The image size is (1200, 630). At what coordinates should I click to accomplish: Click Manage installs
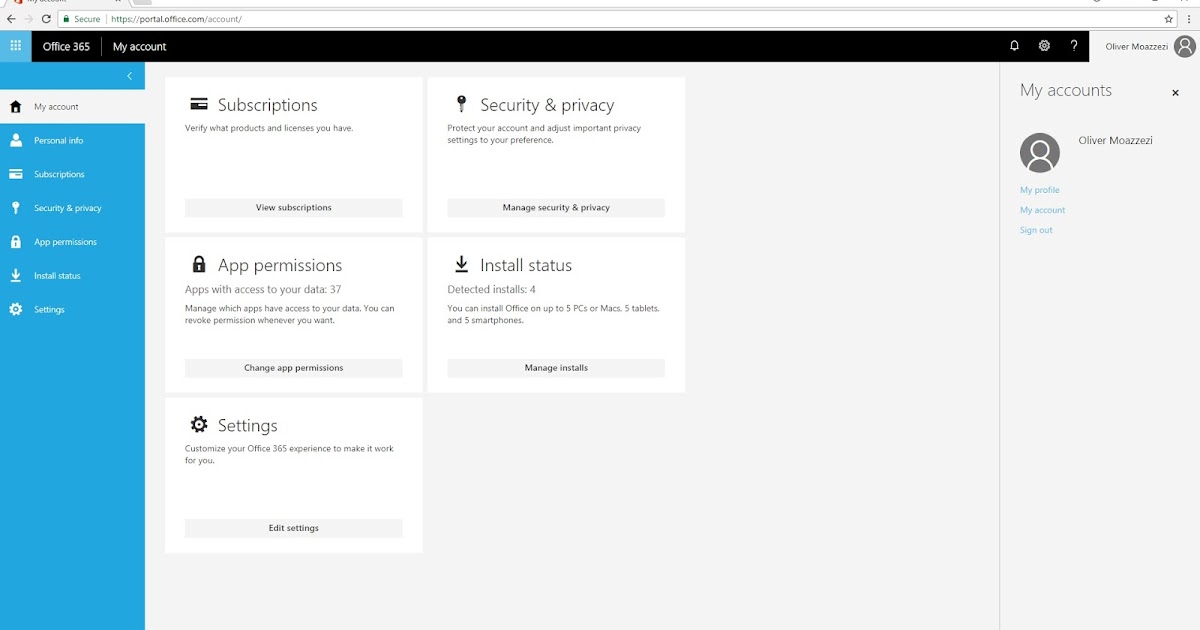click(x=556, y=367)
